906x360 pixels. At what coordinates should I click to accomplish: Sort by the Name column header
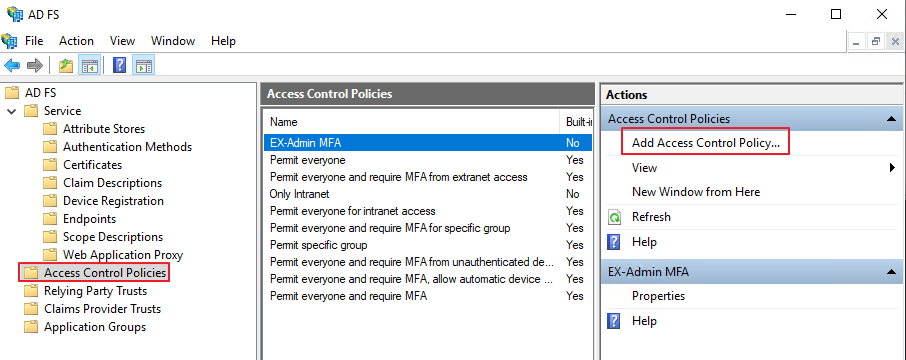click(x=412, y=122)
